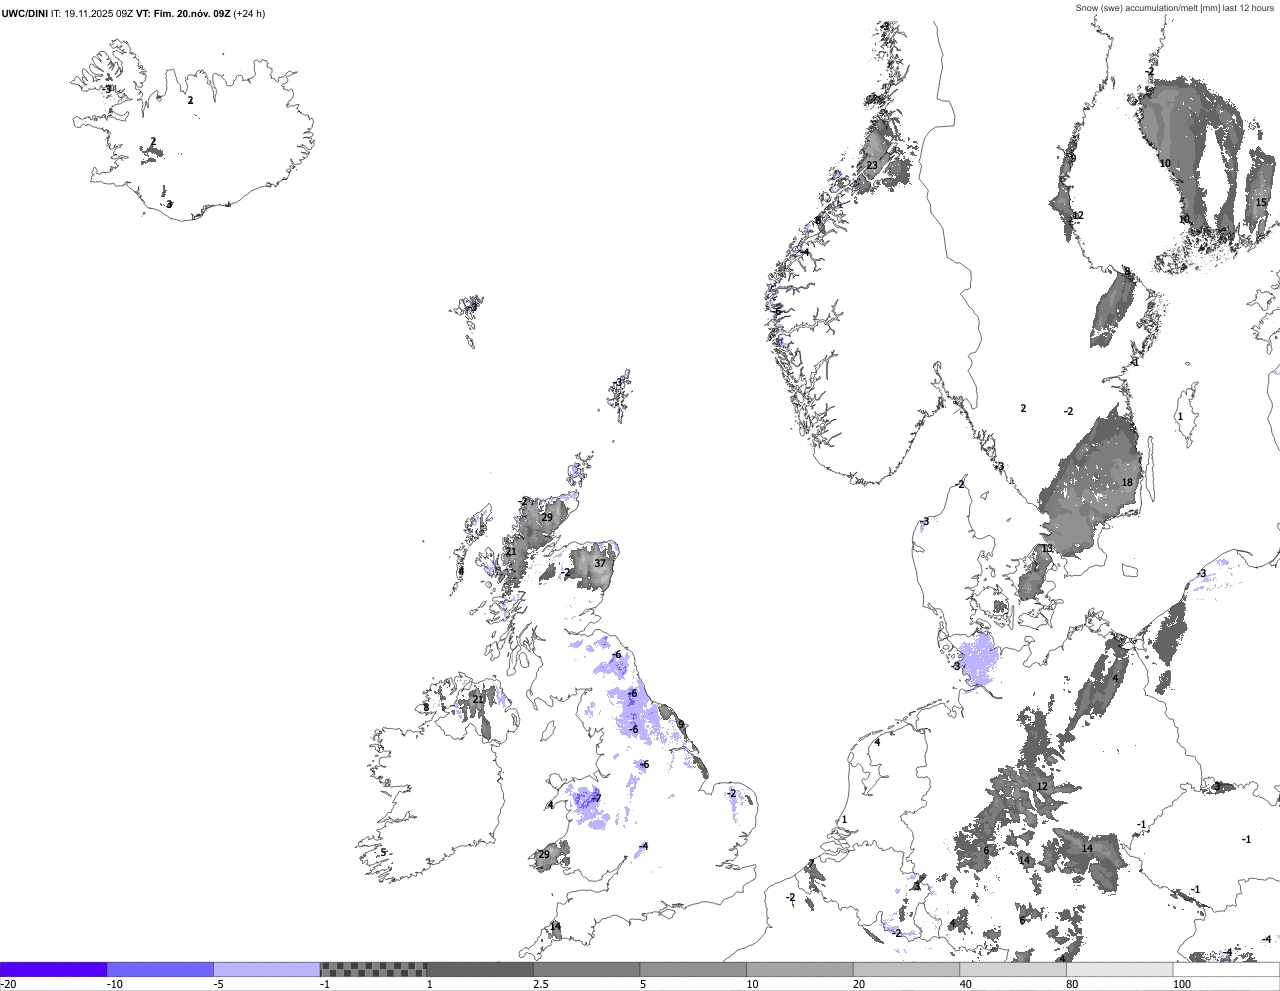
Task: Click the '13' value over southern Sweden
Action: 1046,548
